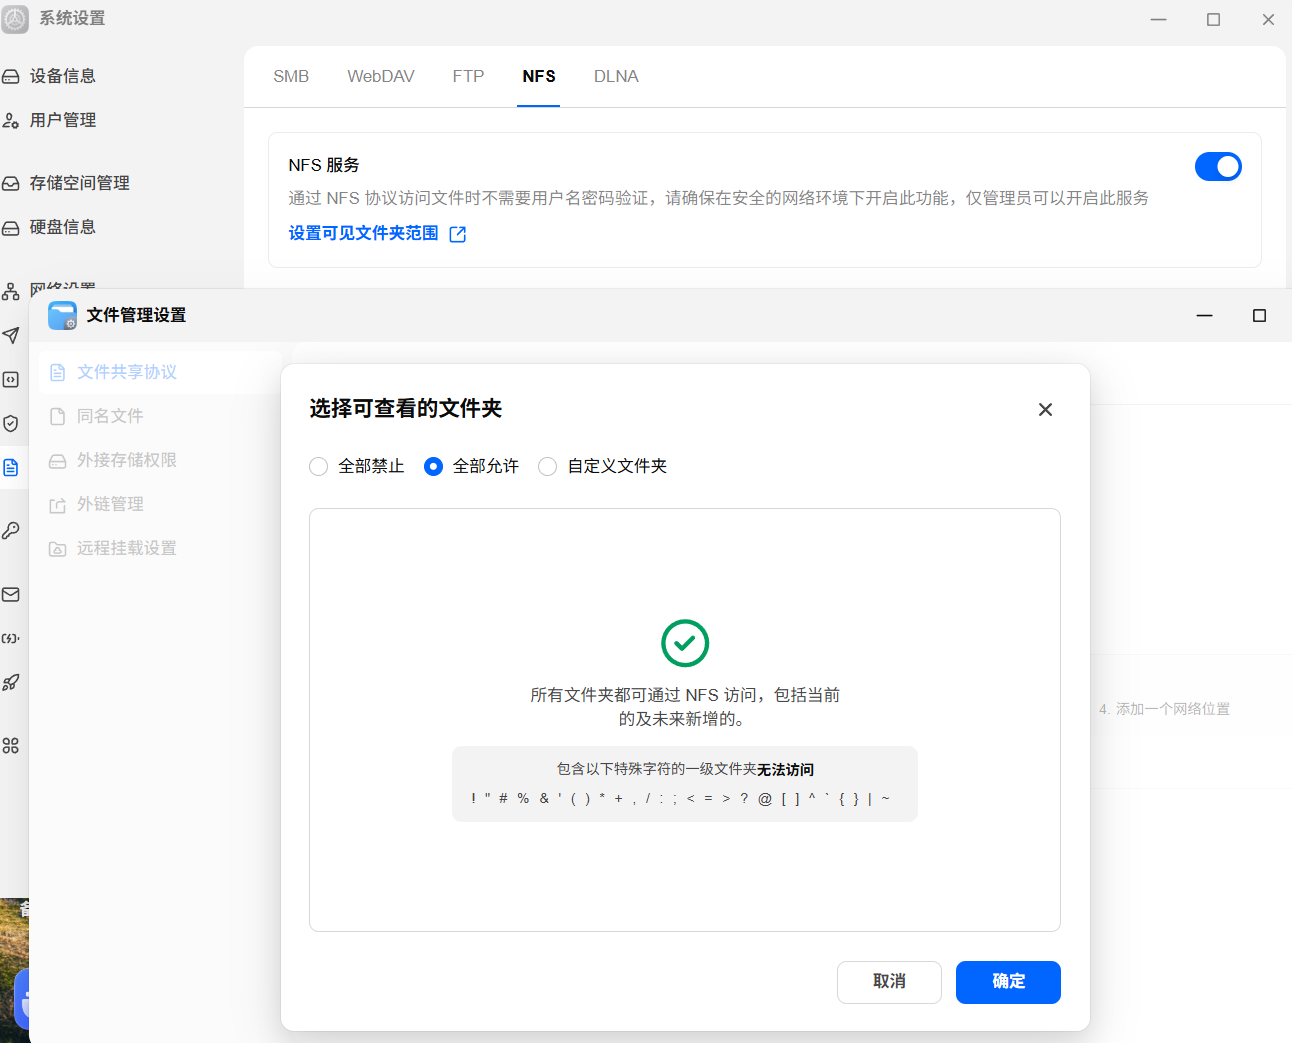The width and height of the screenshot is (1292, 1043).
Task: Switch to the SMB tab
Action: pyautogui.click(x=291, y=76)
